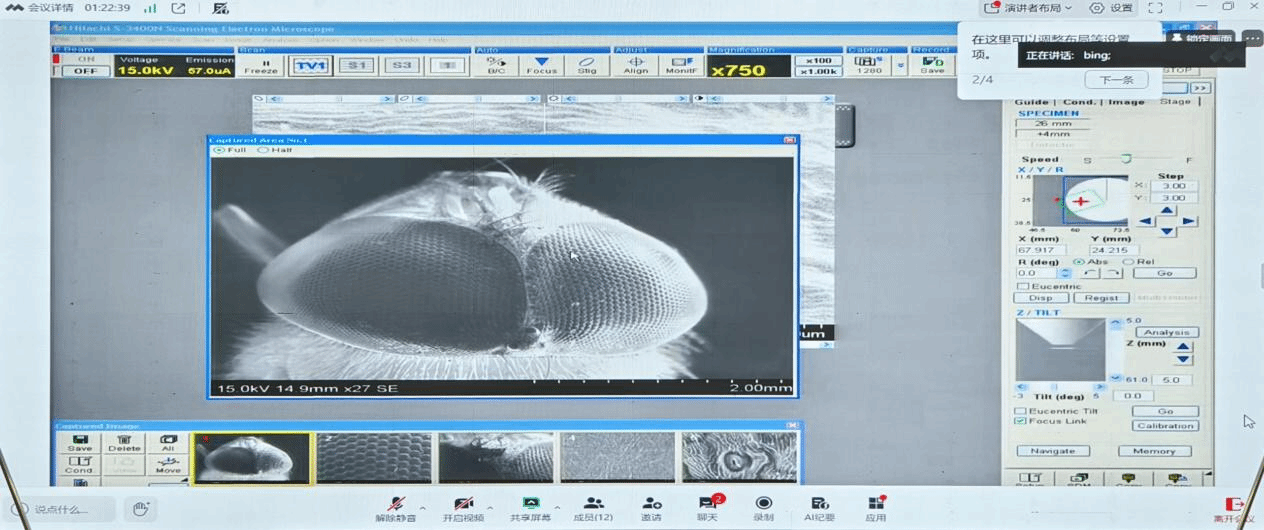Open the speaker layout (演讲者布局) dropdown
The image size is (1264, 530).
coord(1032,8)
